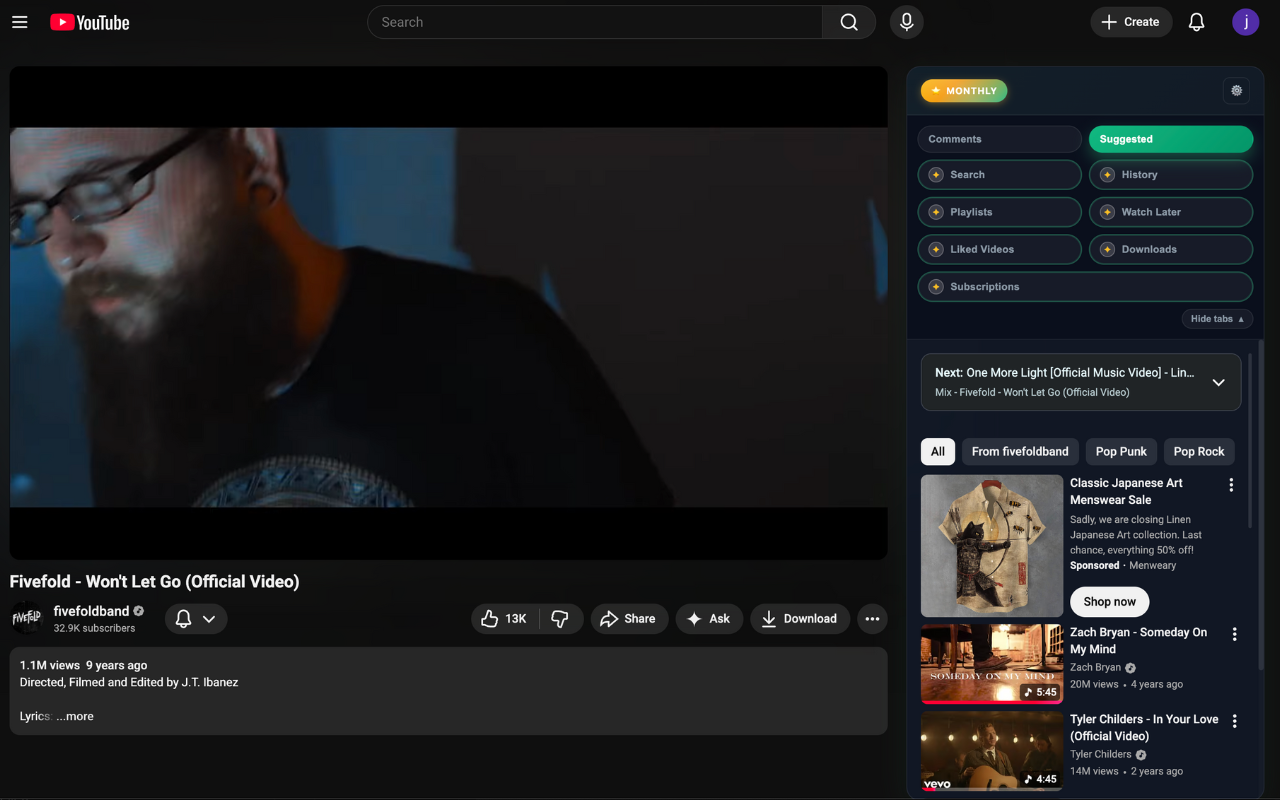
Task: Click the search magnifier button
Action: (x=849, y=22)
